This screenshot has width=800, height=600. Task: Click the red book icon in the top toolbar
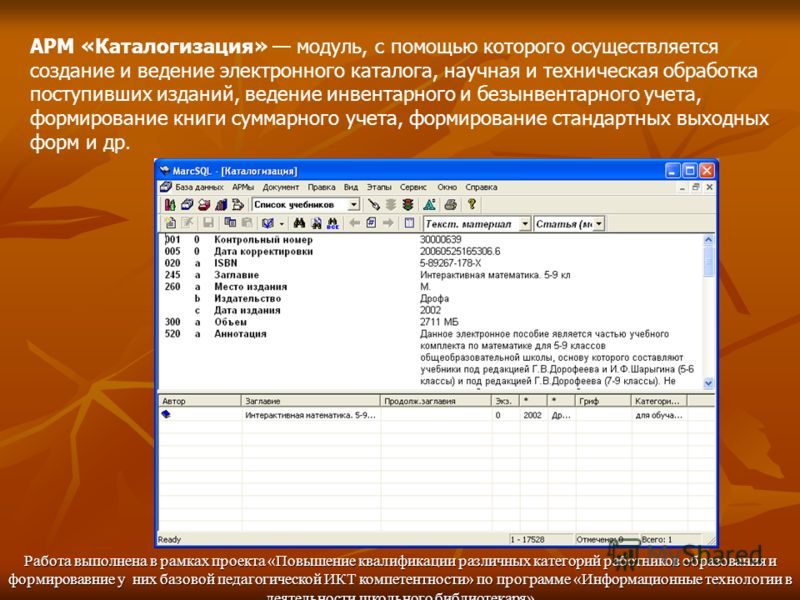(x=204, y=205)
